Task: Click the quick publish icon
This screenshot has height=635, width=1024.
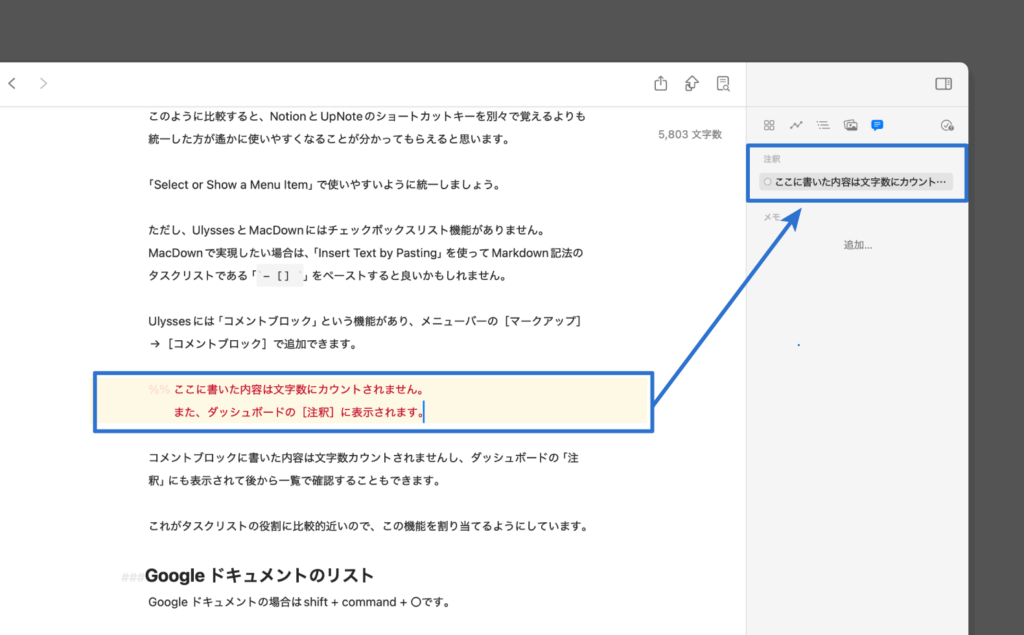Action: [x=691, y=84]
